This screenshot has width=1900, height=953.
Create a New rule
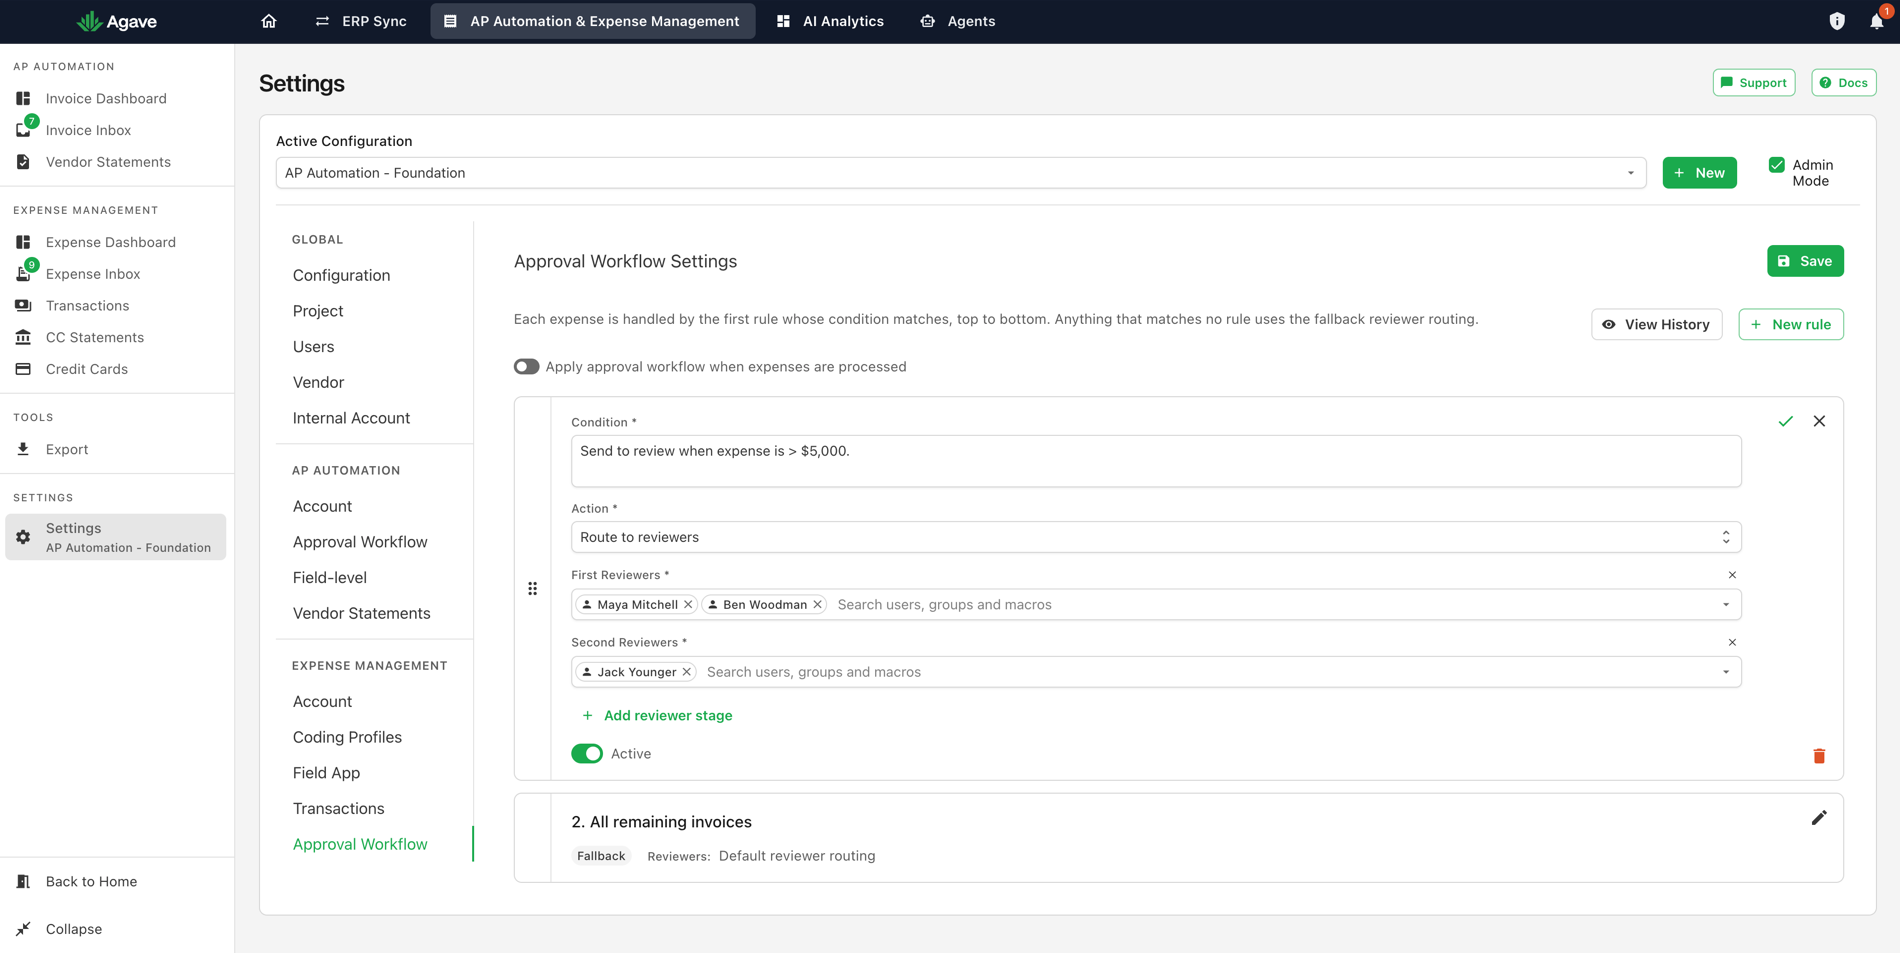point(1791,324)
